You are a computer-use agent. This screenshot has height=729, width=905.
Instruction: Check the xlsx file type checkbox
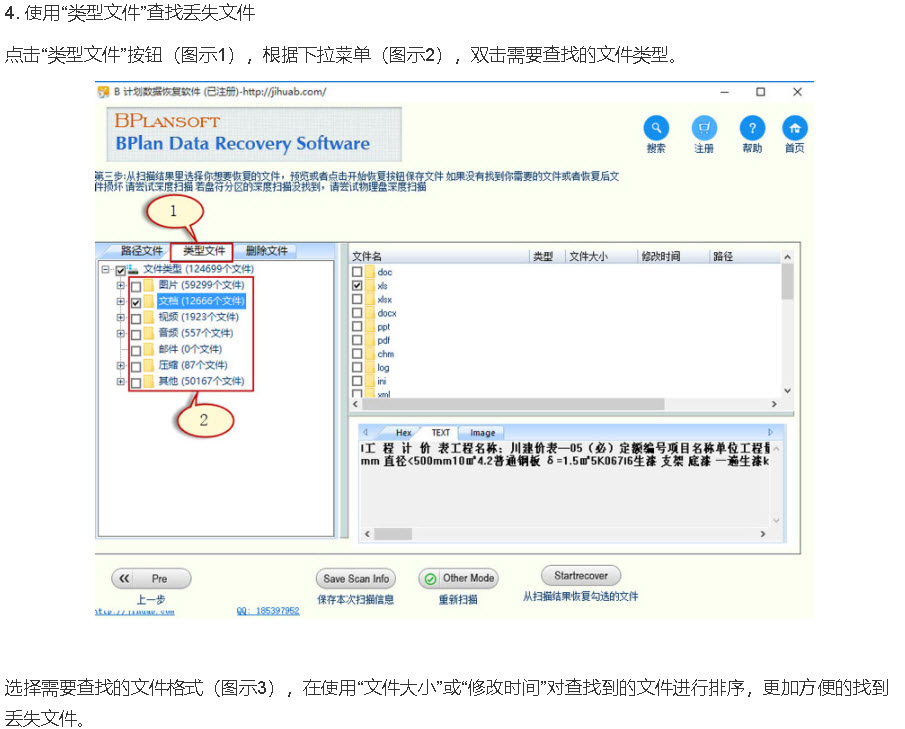click(x=357, y=299)
